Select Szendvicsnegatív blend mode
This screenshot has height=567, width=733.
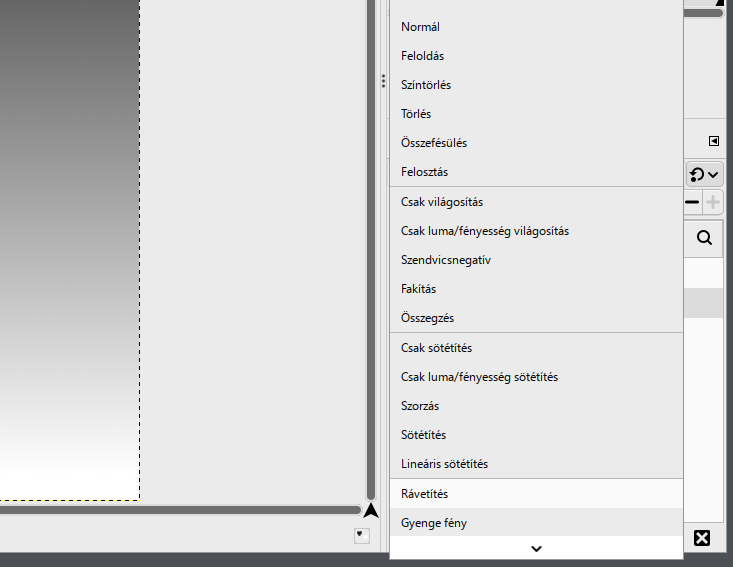(536, 260)
